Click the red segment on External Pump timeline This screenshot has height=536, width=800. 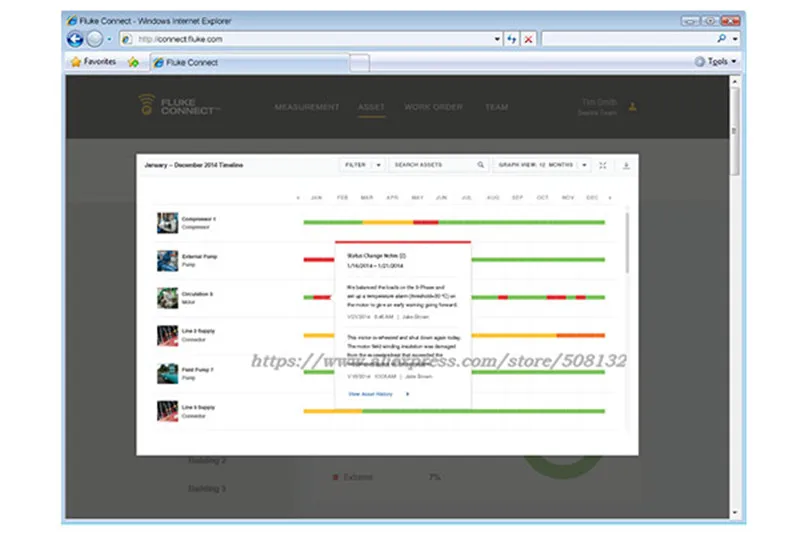[319, 260]
